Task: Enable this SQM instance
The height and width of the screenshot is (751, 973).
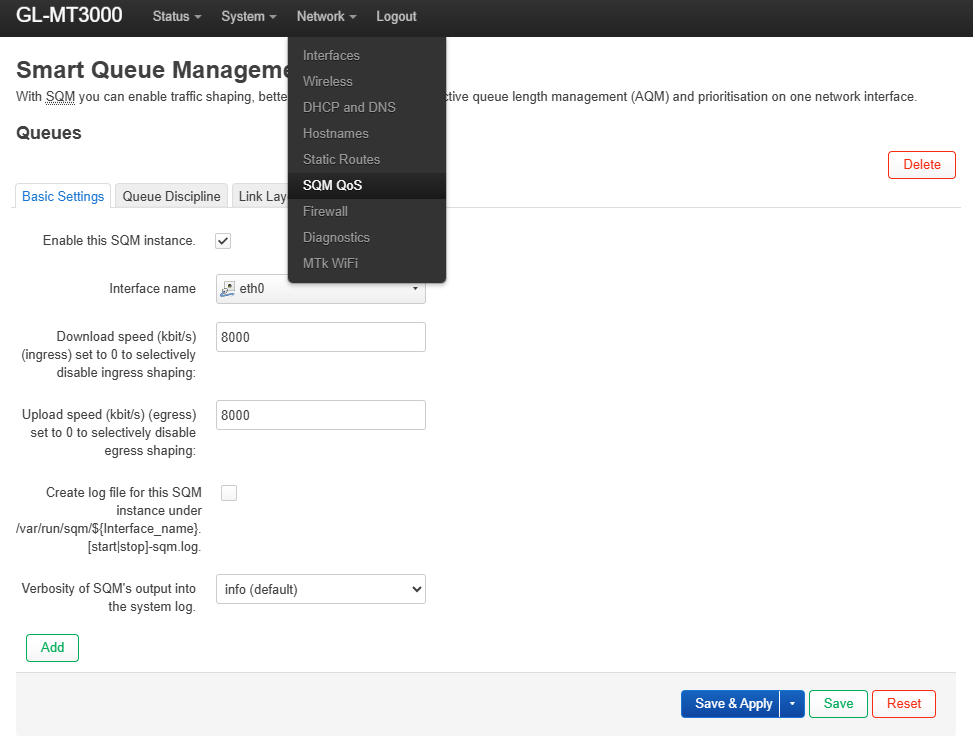Action: (222, 241)
